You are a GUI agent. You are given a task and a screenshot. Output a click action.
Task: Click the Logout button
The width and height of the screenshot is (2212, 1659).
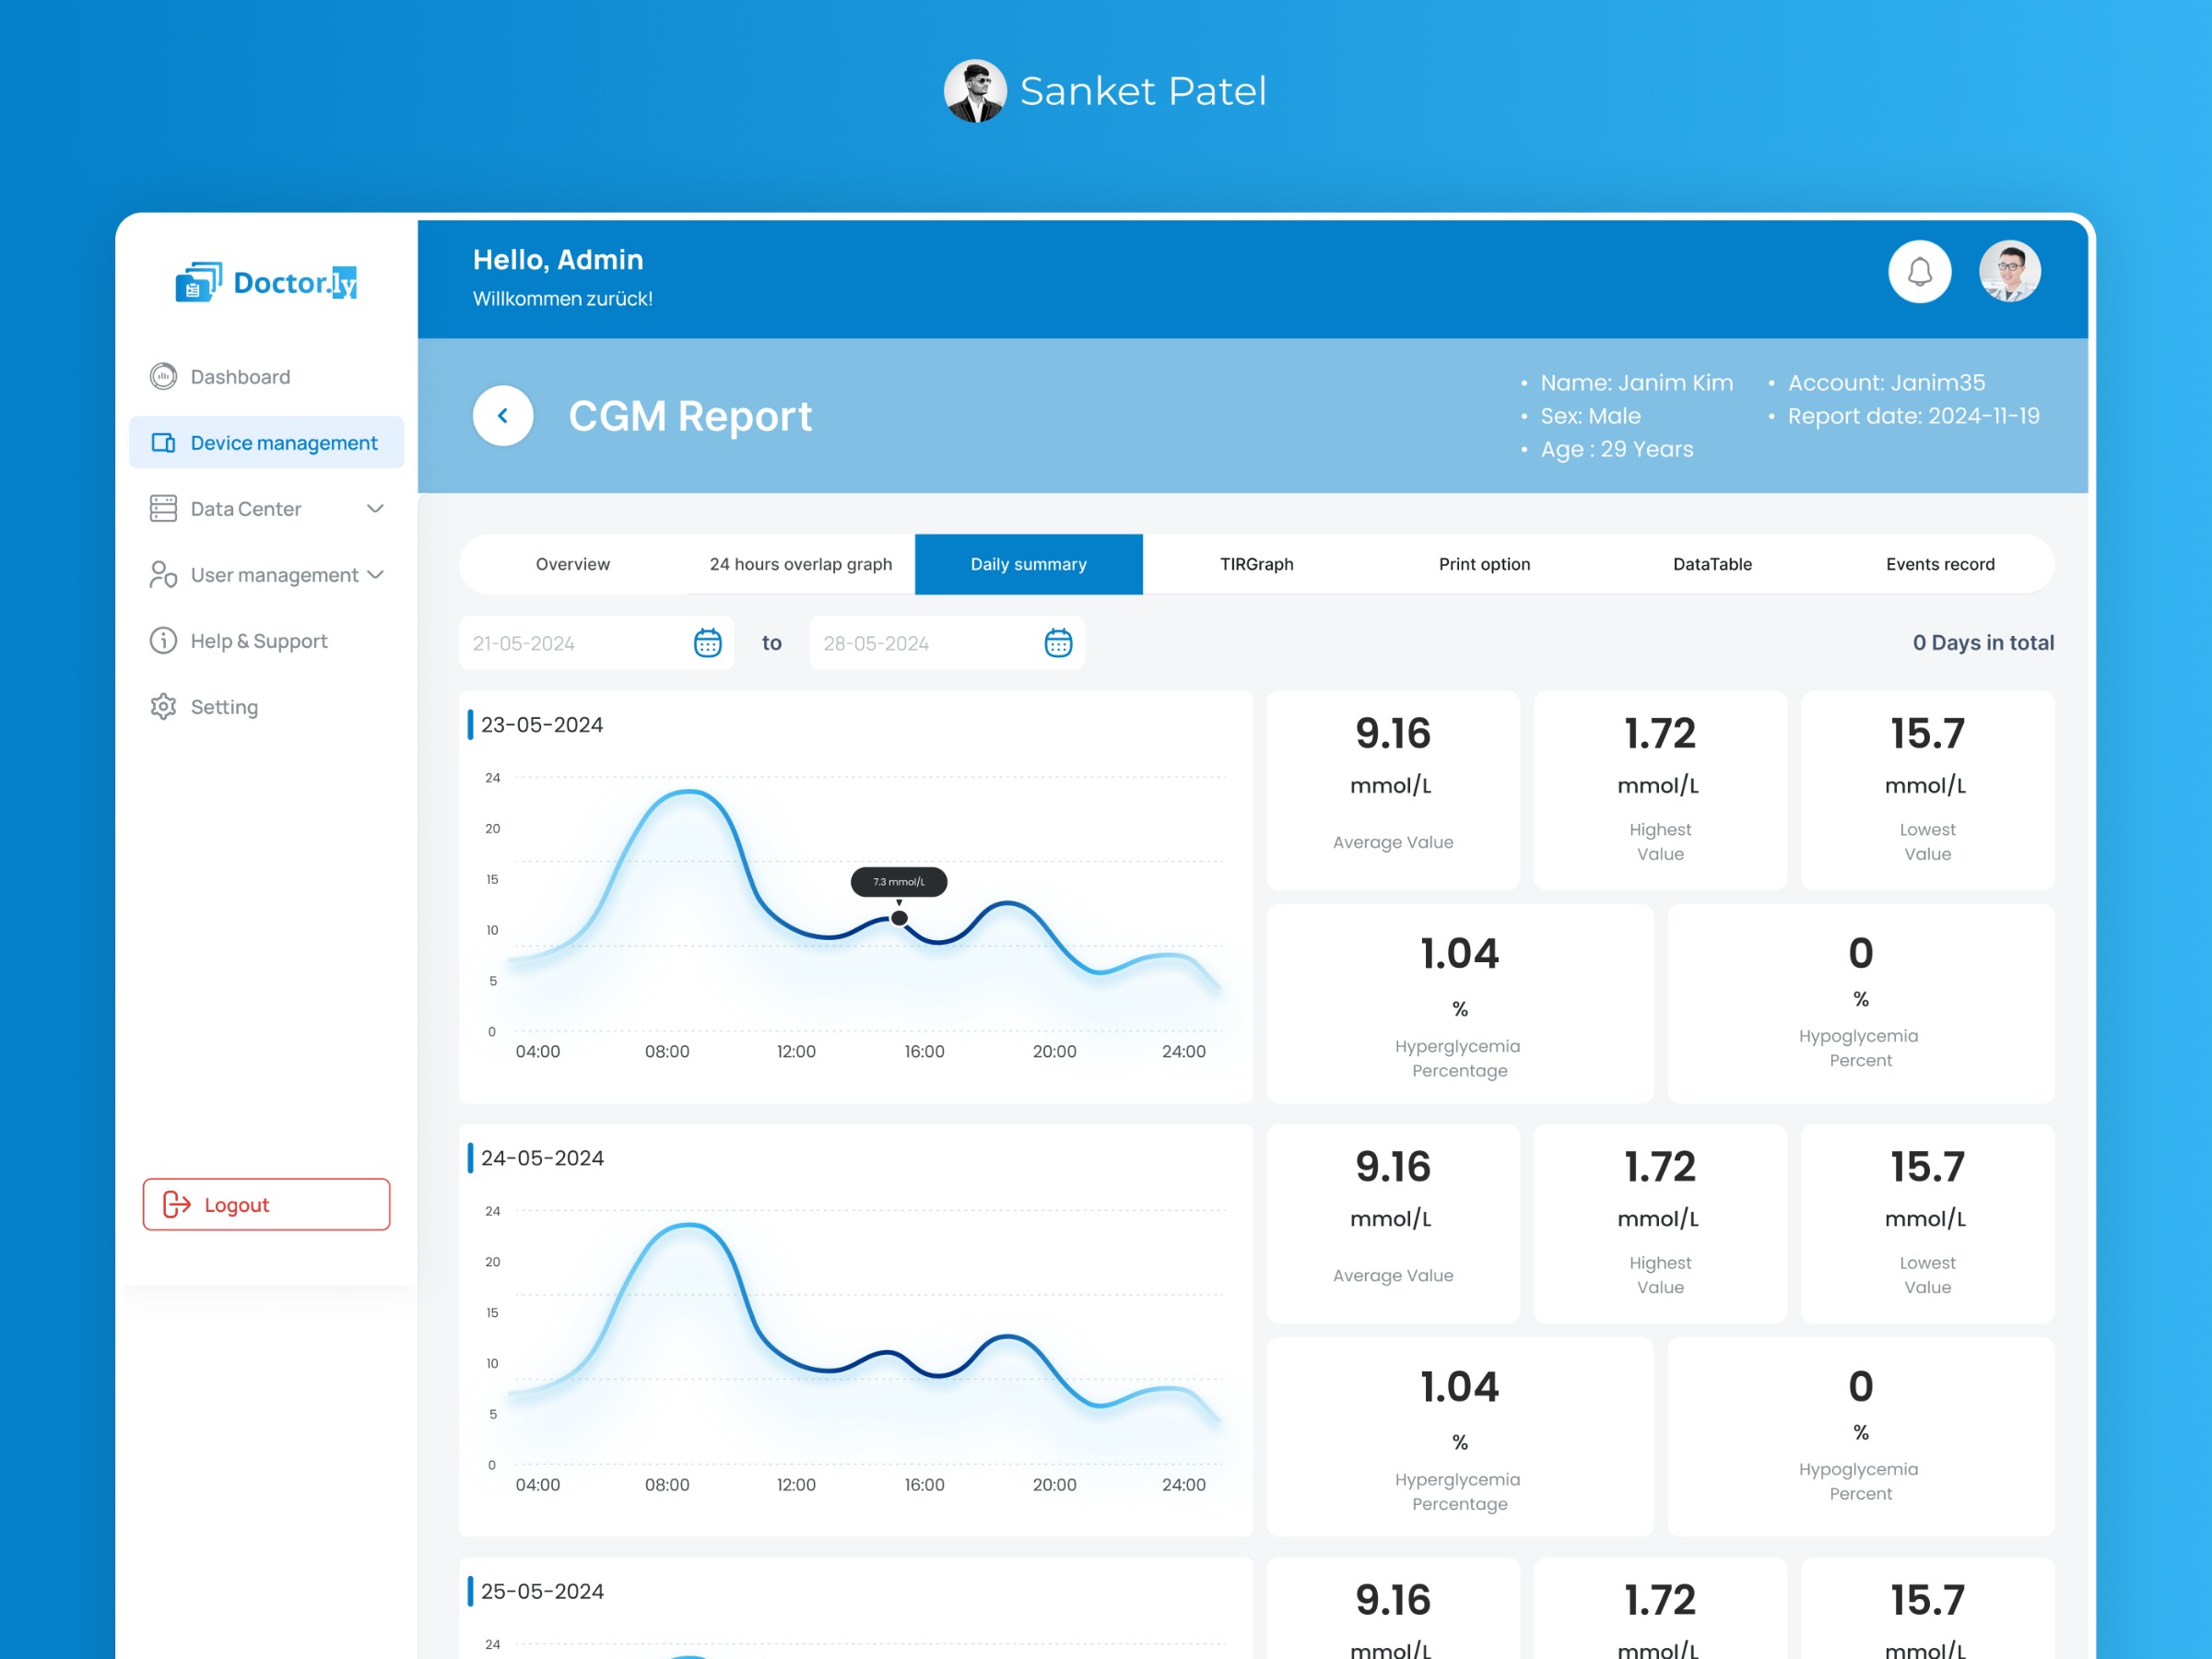[x=266, y=1204]
